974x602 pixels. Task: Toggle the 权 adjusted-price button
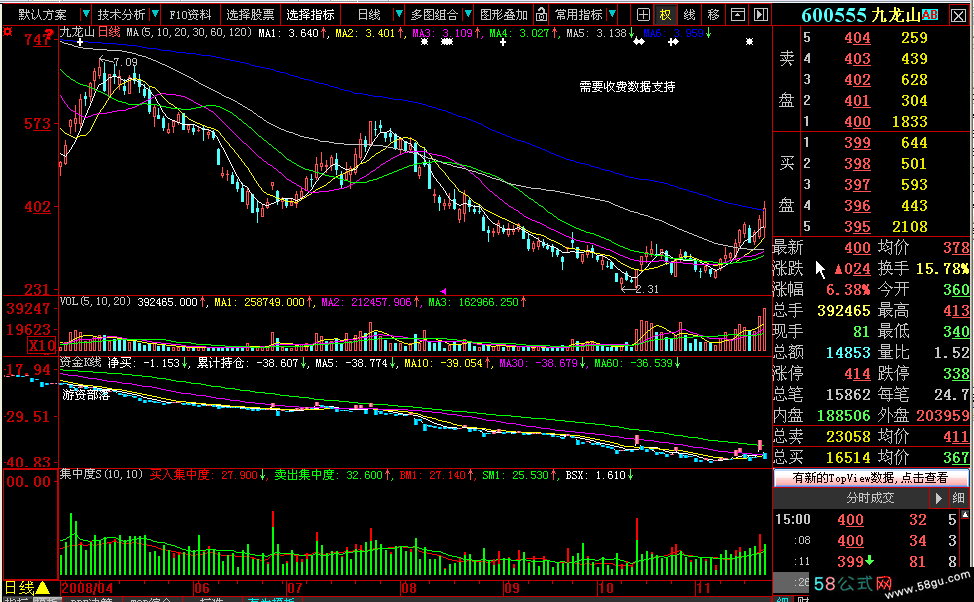[665, 14]
